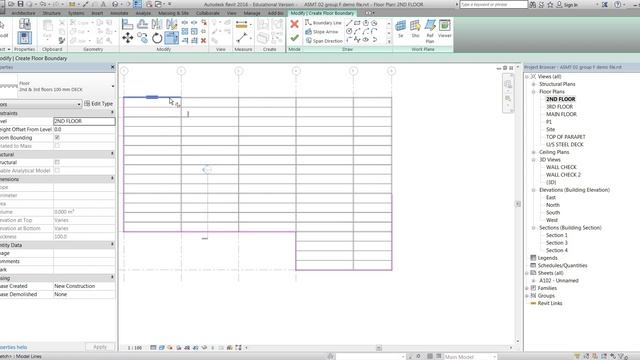Click the Slope Arrow button
The height and width of the screenshot is (360, 640).
322,31
